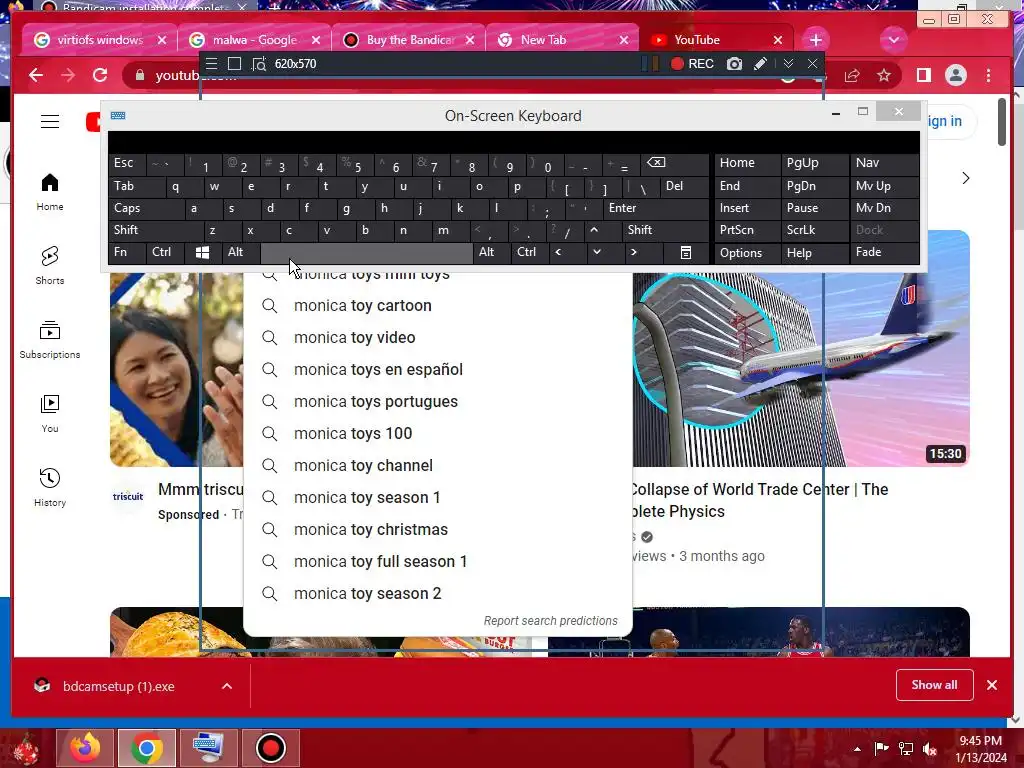The image size is (1024, 768).
Task: Toggle right Shift on On-Screen Keyboard
Action: pyautogui.click(x=665, y=230)
